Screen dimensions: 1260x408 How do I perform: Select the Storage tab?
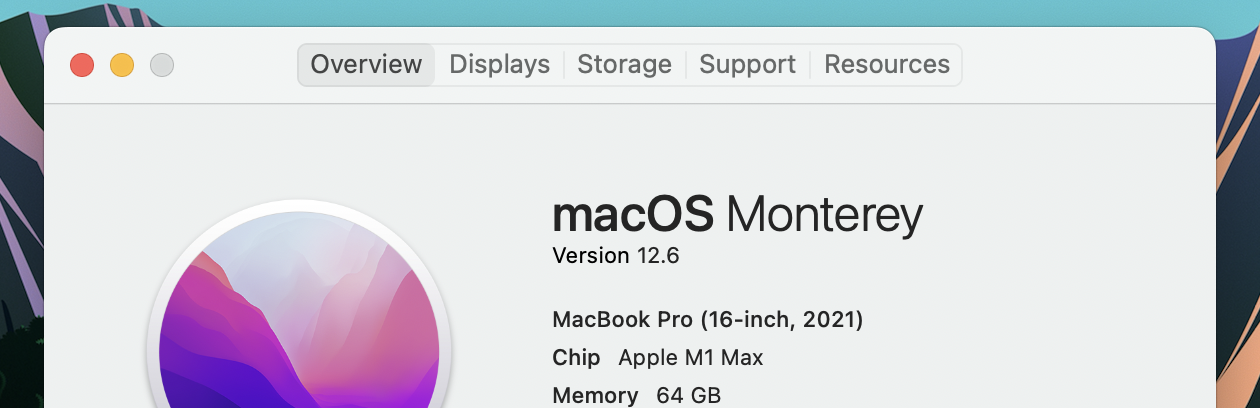[x=624, y=65]
